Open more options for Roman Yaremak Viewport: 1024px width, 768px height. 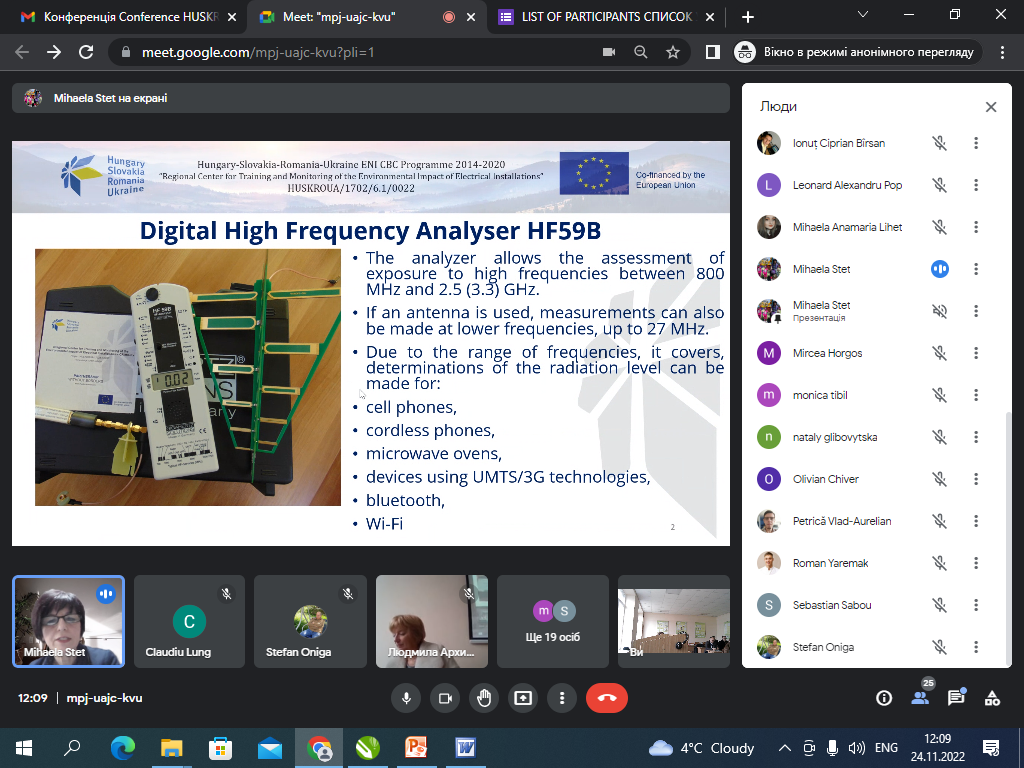[976, 563]
